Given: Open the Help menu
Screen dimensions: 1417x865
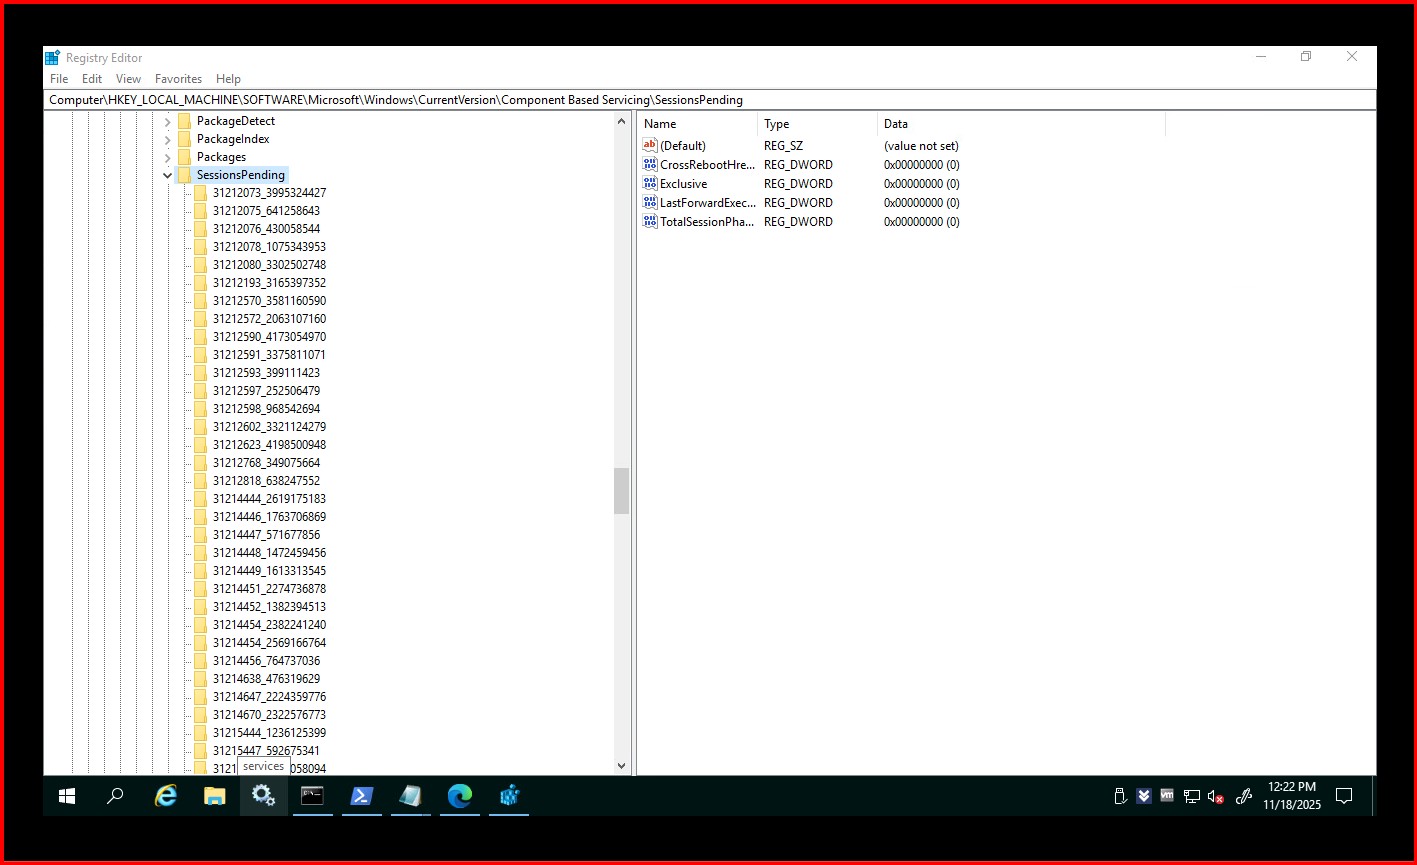Looking at the screenshot, I should pos(228,79).
